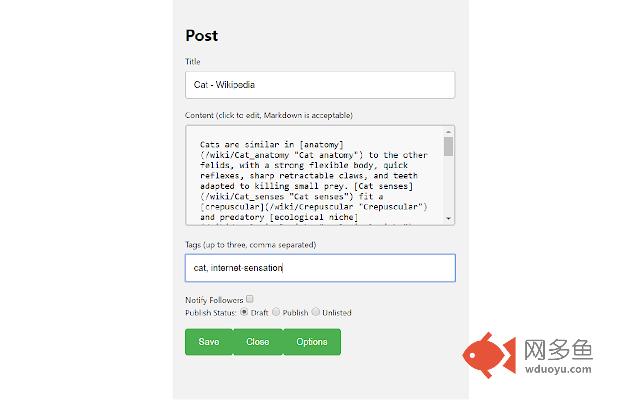Select the Draft publish status

point(244,312)
